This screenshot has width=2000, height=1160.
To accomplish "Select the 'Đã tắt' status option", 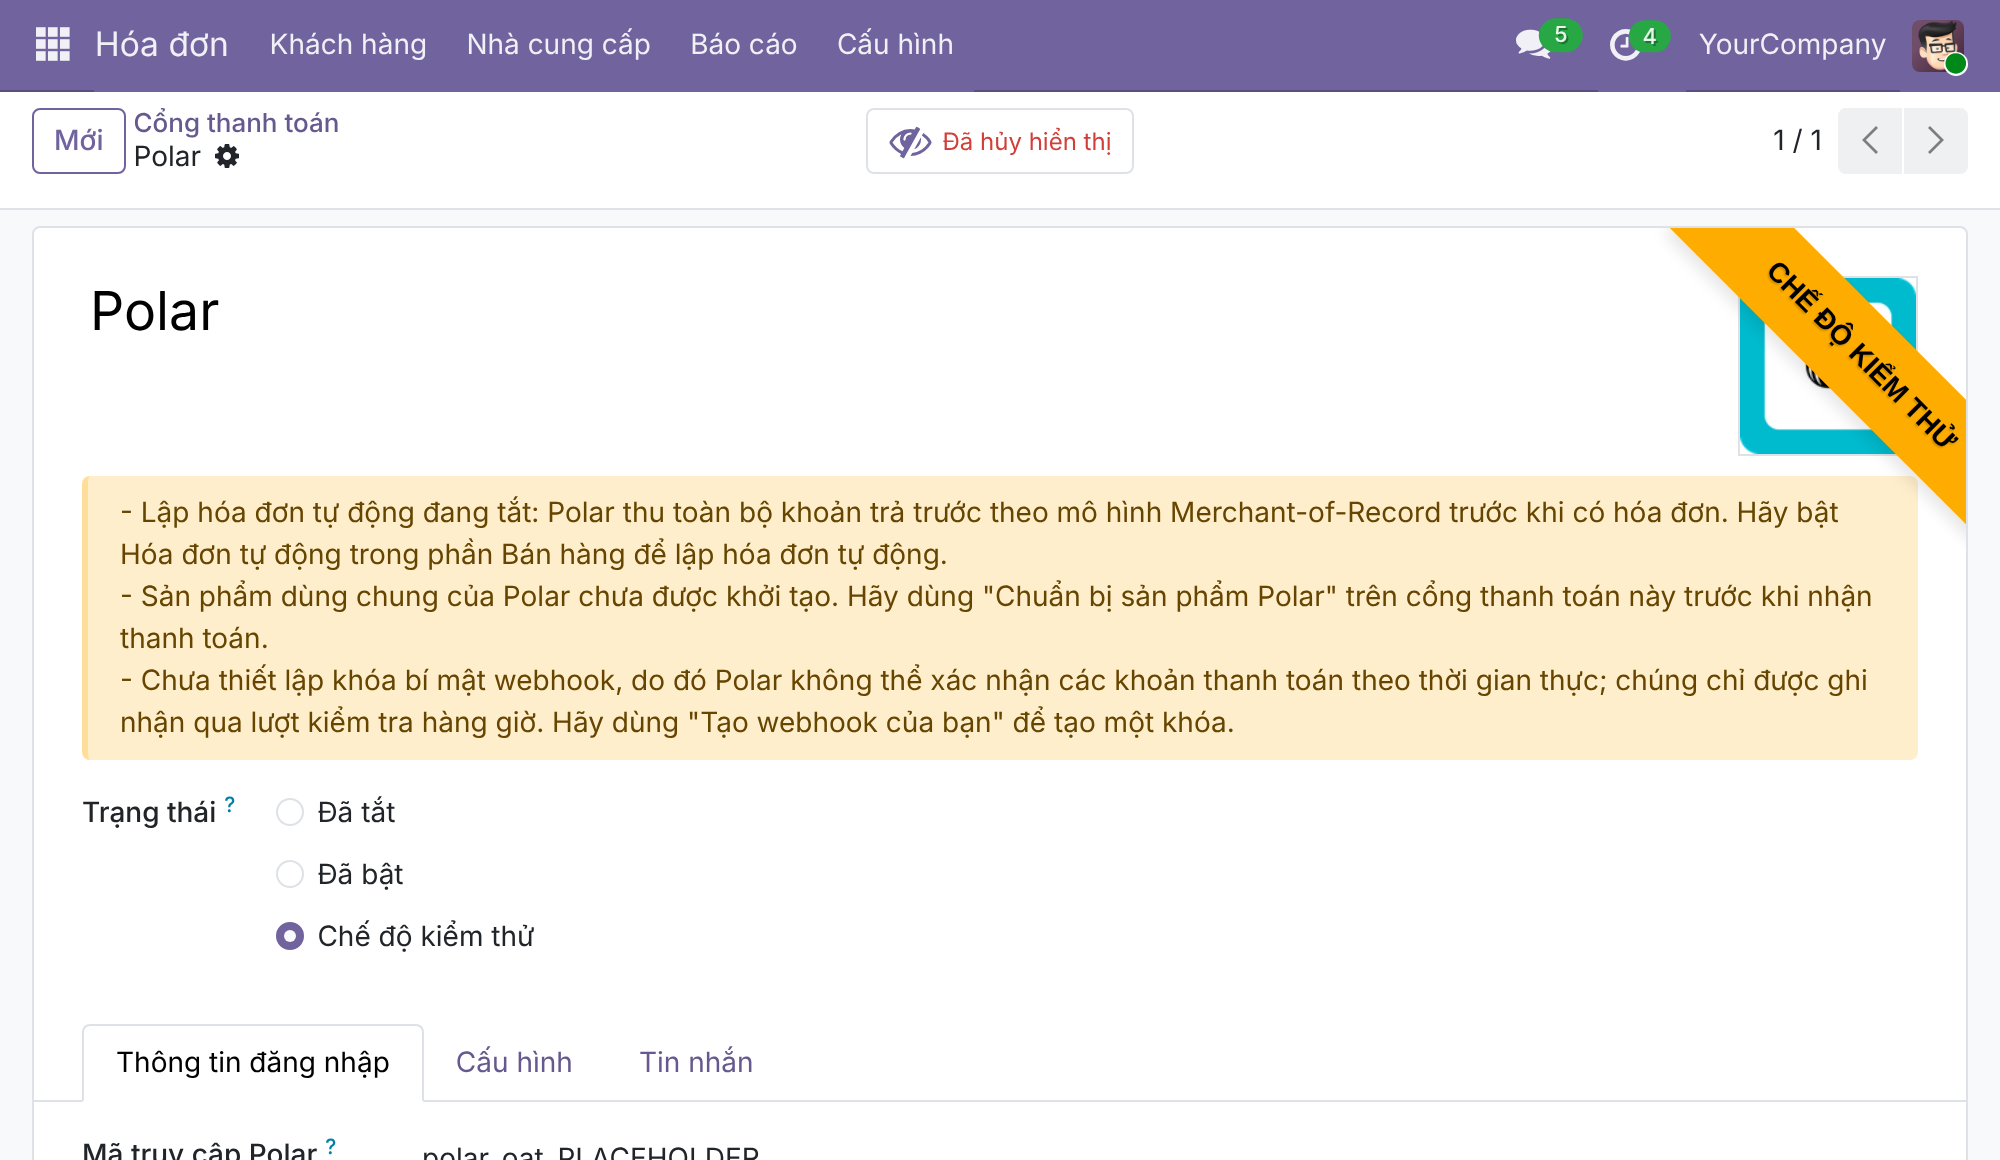I will 290,812.
